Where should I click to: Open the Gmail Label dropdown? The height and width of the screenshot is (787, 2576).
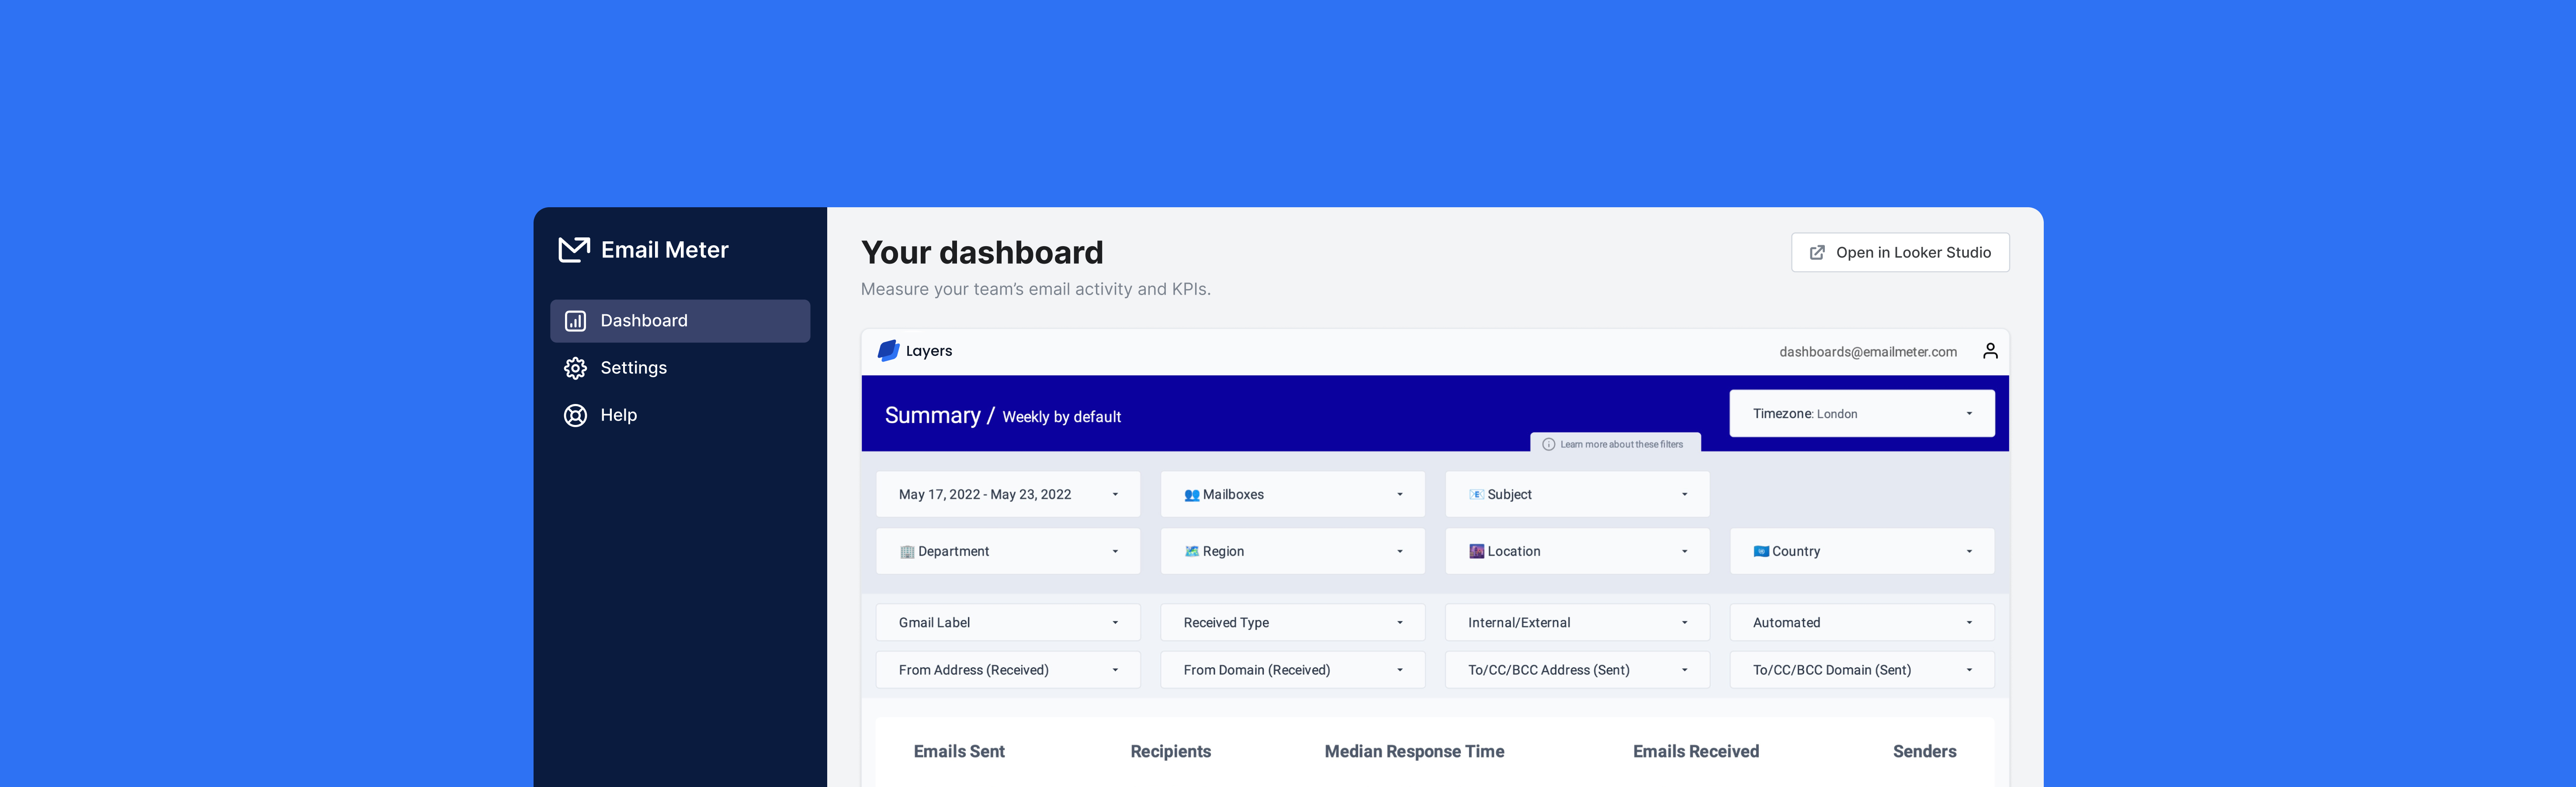click(x=1008, y=623)
